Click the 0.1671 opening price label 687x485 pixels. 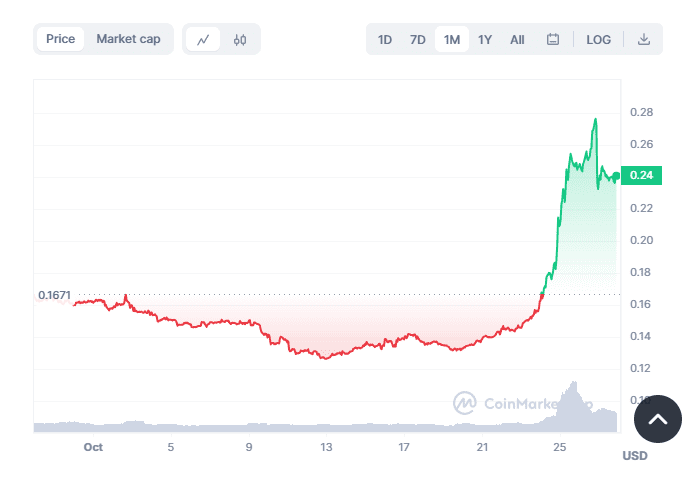54,295
